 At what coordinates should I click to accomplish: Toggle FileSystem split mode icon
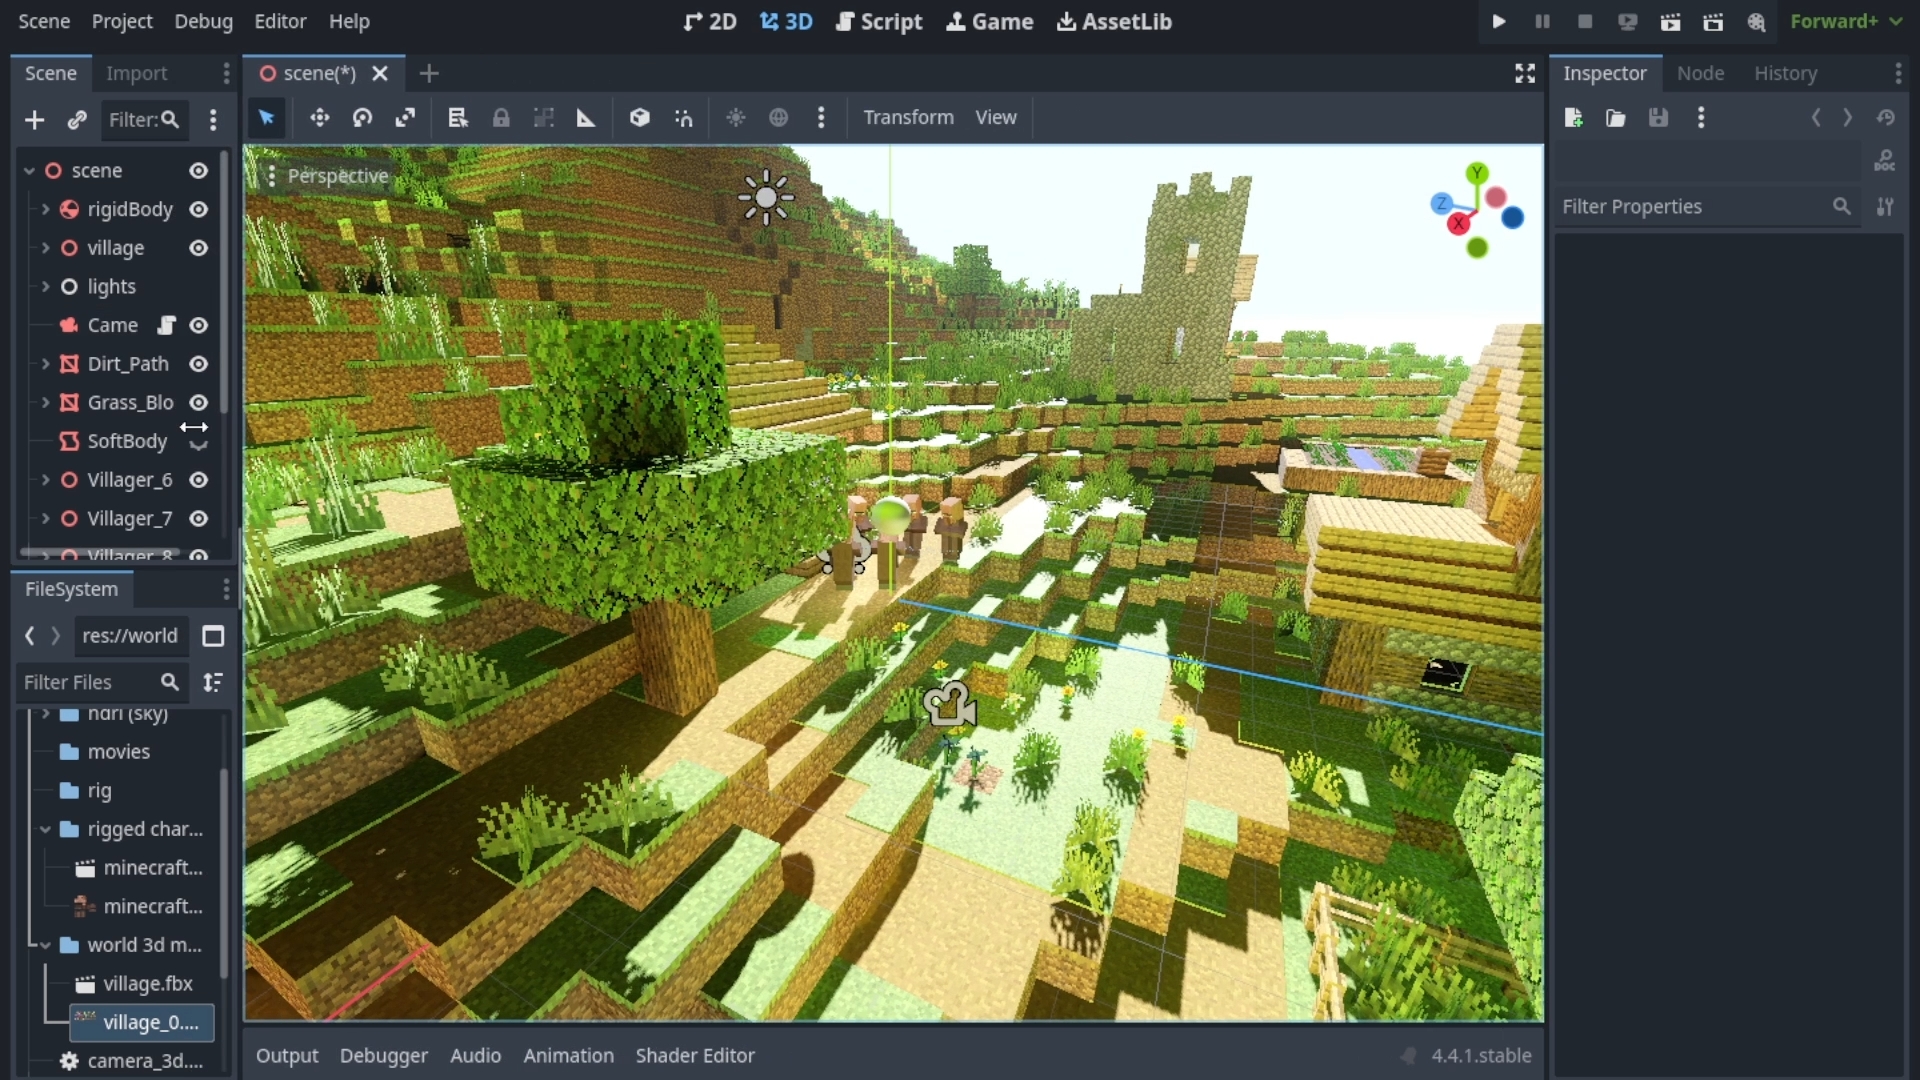point(213,636)
